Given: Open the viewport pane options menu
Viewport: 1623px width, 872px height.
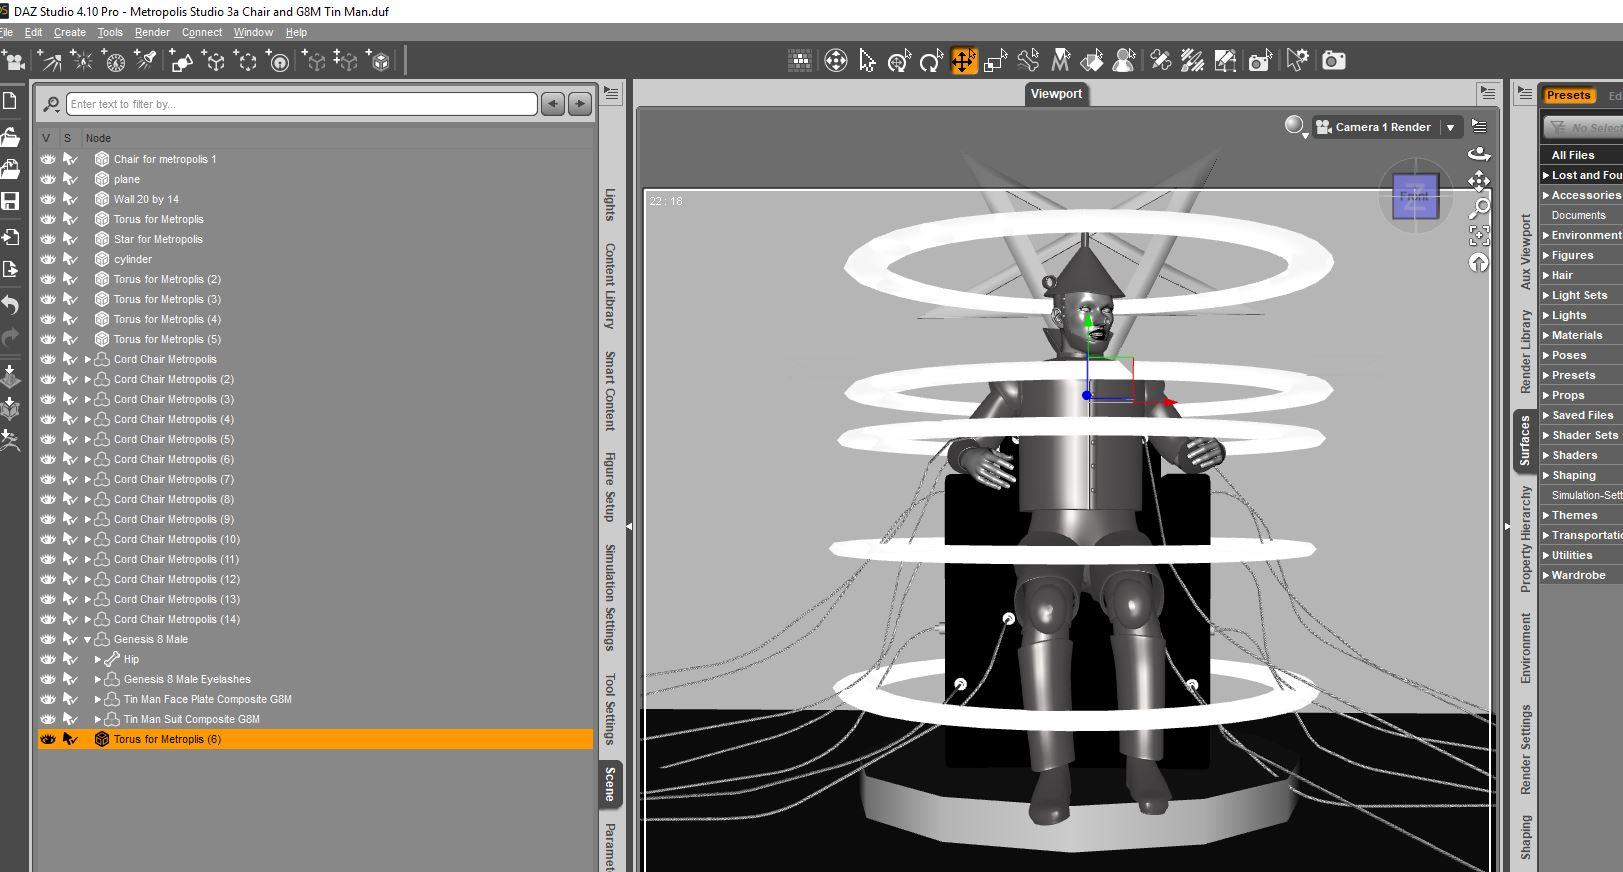Looking at the screenshot, I should tap(1489, 94).
